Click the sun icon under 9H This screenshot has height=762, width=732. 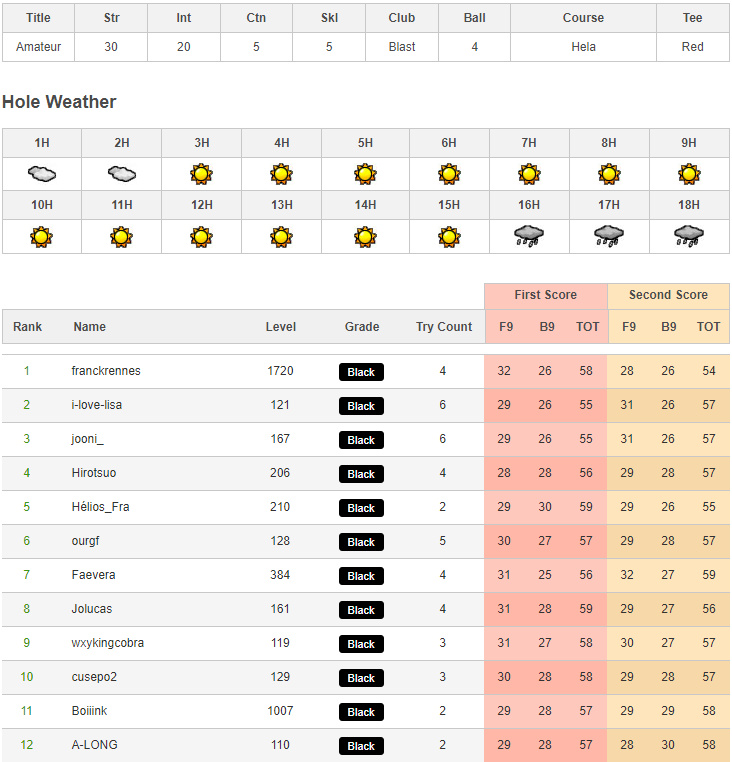(689, 174)
